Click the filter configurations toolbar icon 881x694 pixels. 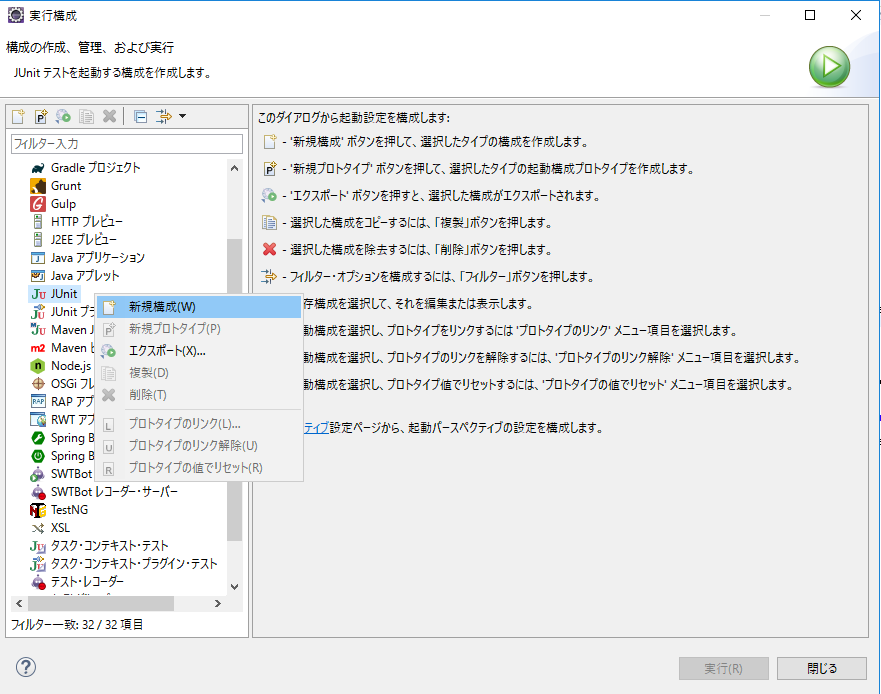[x=164, y=117]
